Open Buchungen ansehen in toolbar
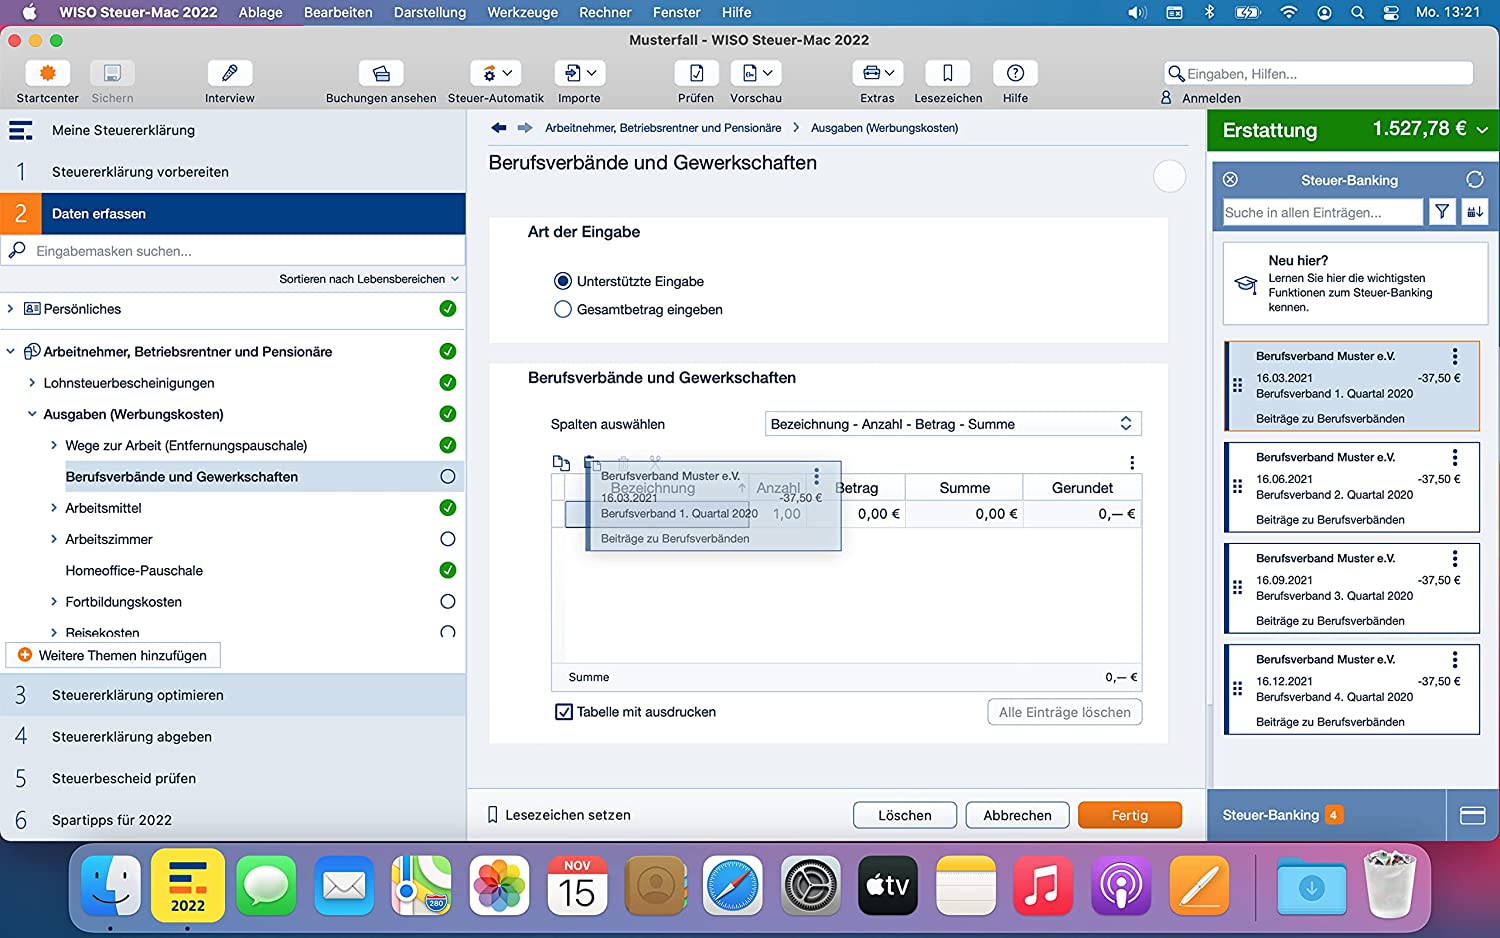1500x938 pixels. (381, 74)
